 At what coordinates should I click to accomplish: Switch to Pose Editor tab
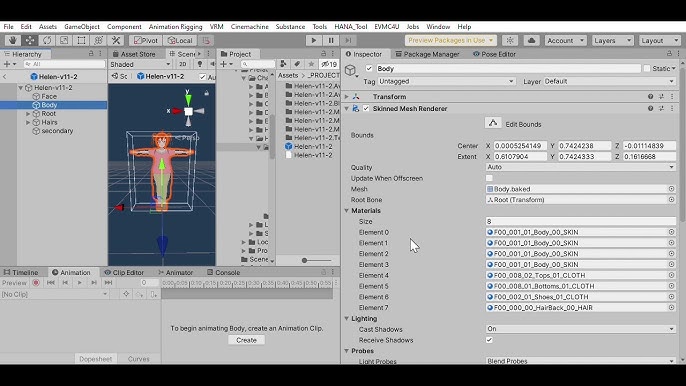point(494,54)
